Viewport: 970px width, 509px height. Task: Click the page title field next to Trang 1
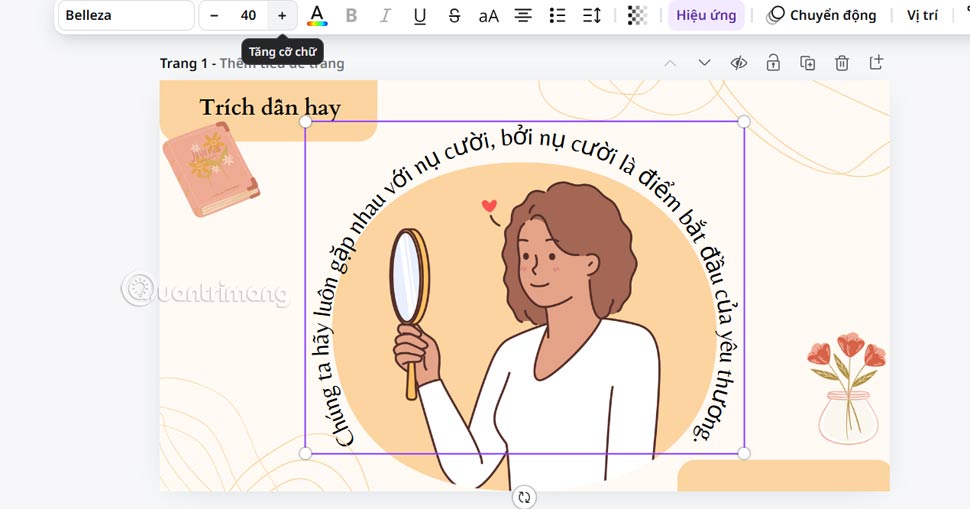pyautogui.click(x=282, y=64)
